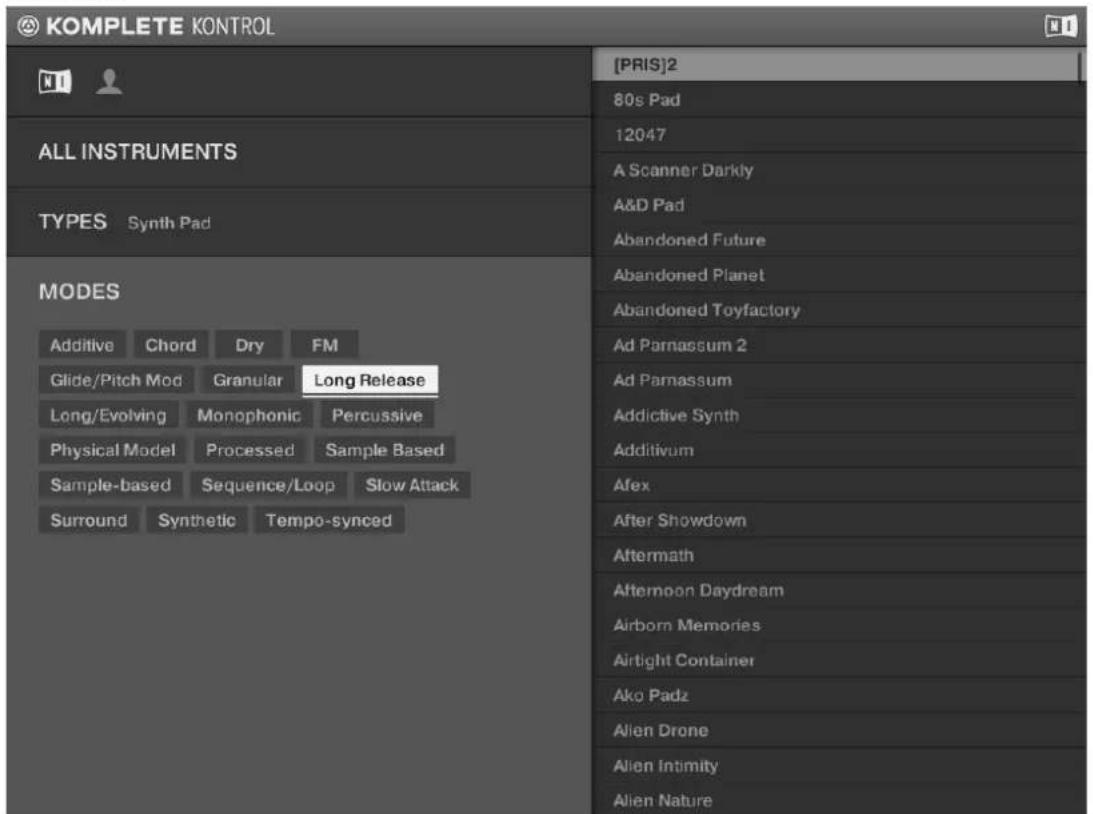Screen dimensions: 1093x814
Task: Select the factory content NI icon
Action: 55,82
